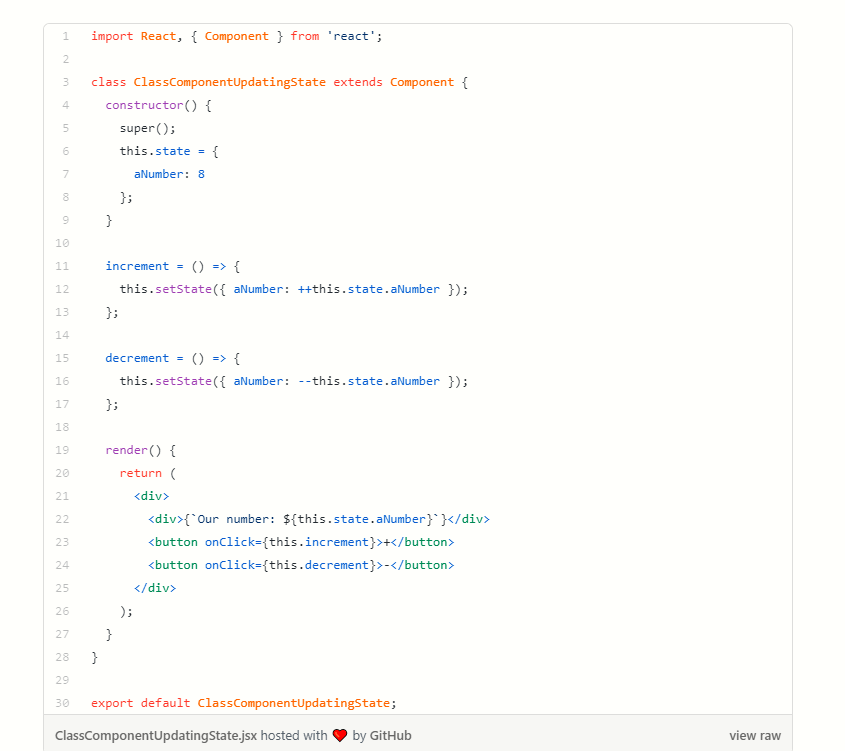Image resolution: width=845 pixels, height=751 pixels.
Task: Click the return keyword in render
Action: pos(140,473)
